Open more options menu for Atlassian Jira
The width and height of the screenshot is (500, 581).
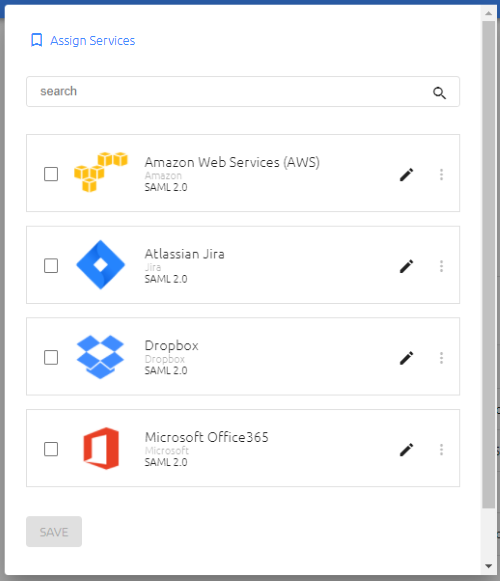[441, 266]
